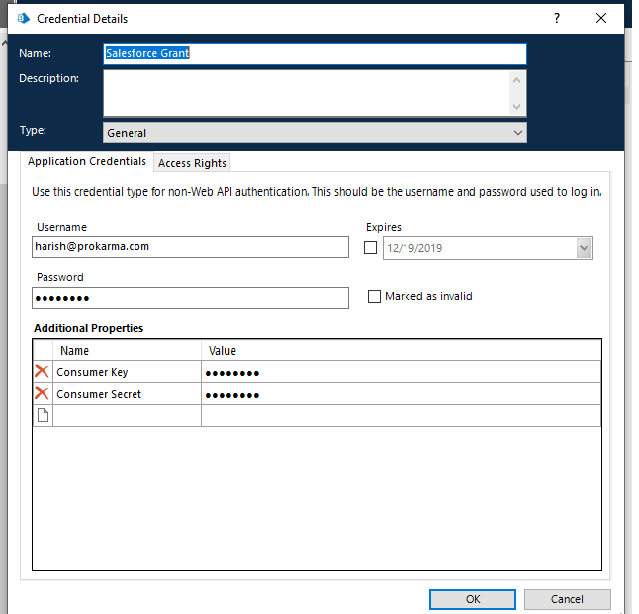Expand the expiry date picker dropdown

coord(583,248)
